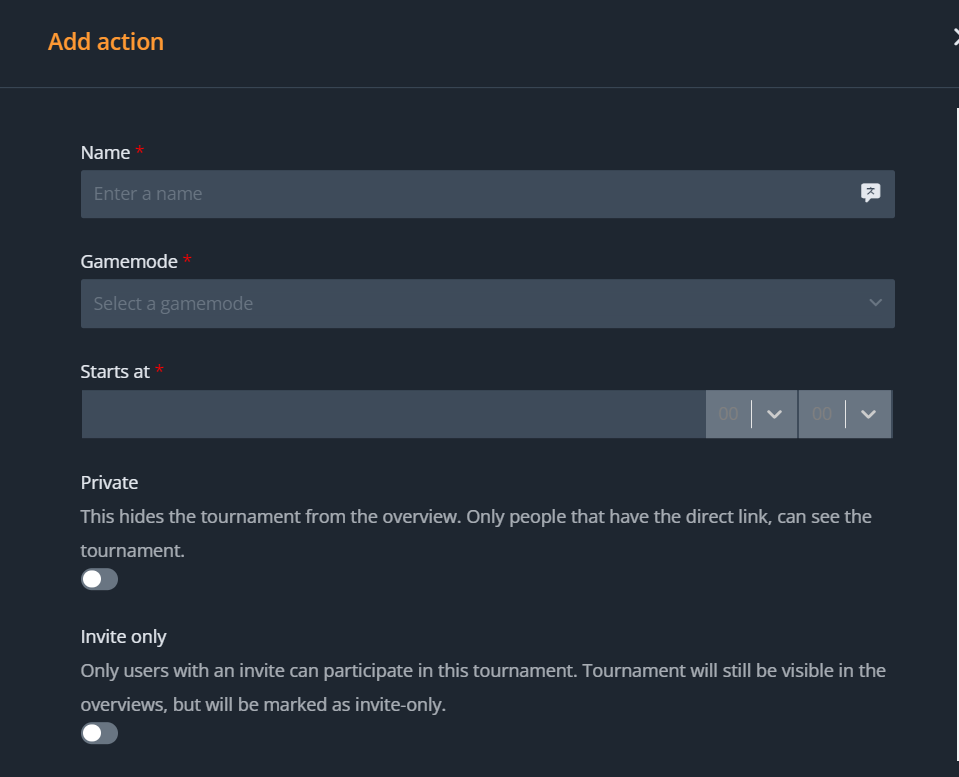Click the translate icon in Name field
The width and height of the screenshot is (959, 777).
click(x=870, y=193)
